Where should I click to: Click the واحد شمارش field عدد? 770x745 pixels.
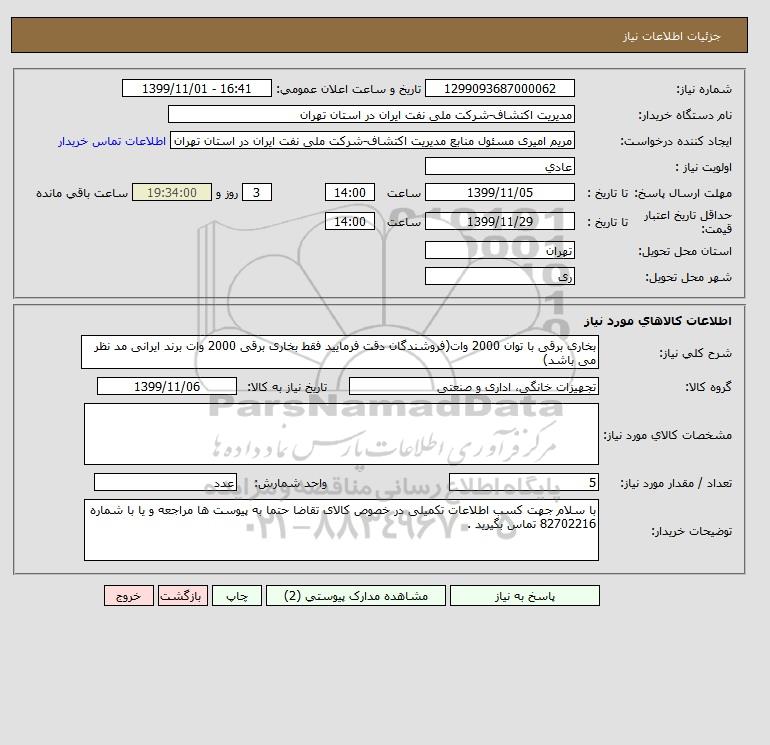coord(165,483)
